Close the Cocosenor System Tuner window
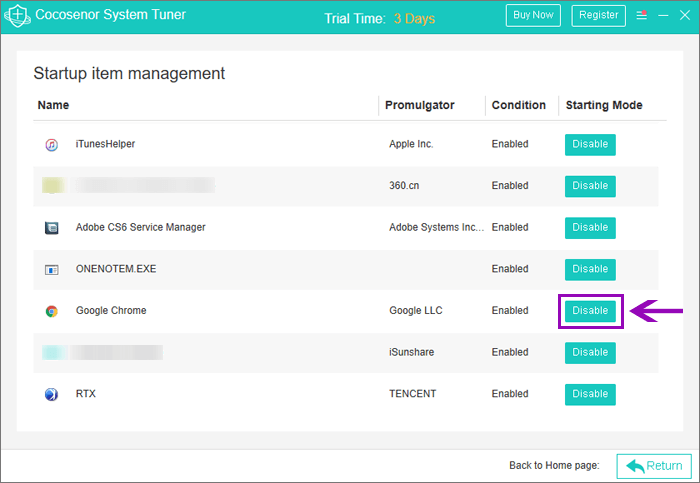Viewport: 700px width, 483px height. [685, 16]
